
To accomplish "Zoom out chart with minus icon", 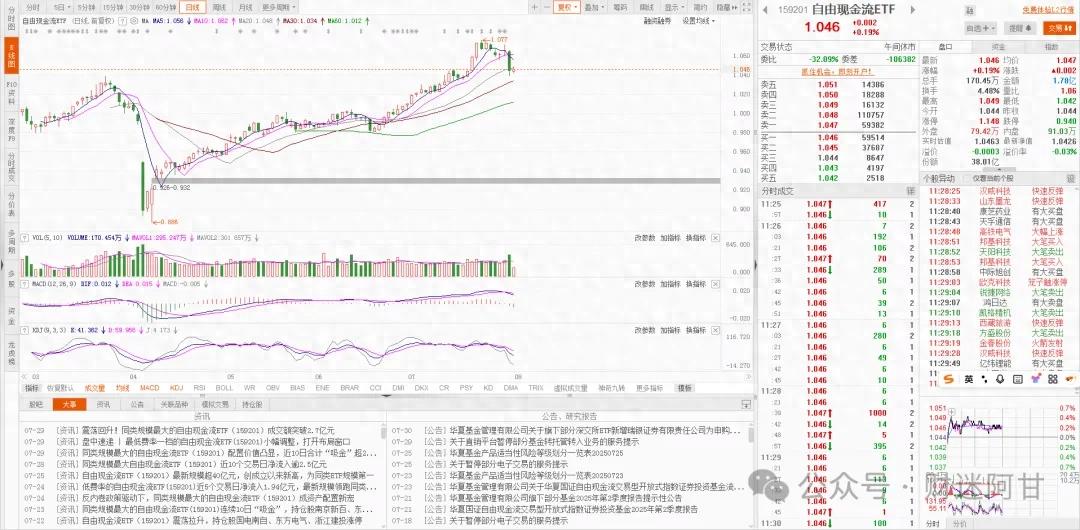I will pyautogui.click(x=546, y=7).
